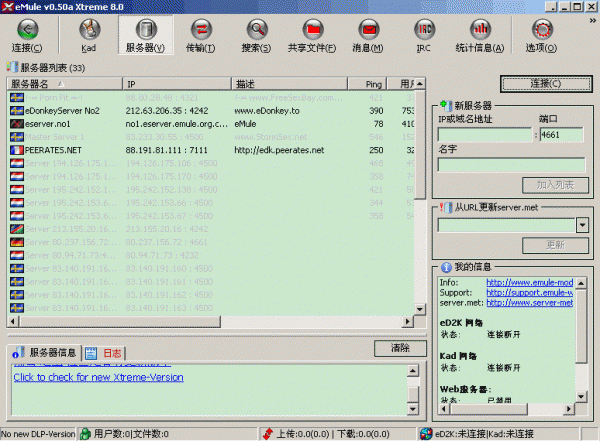Click the icon of eserver.no1 row

pyautogui.click(x=17, y=124)
